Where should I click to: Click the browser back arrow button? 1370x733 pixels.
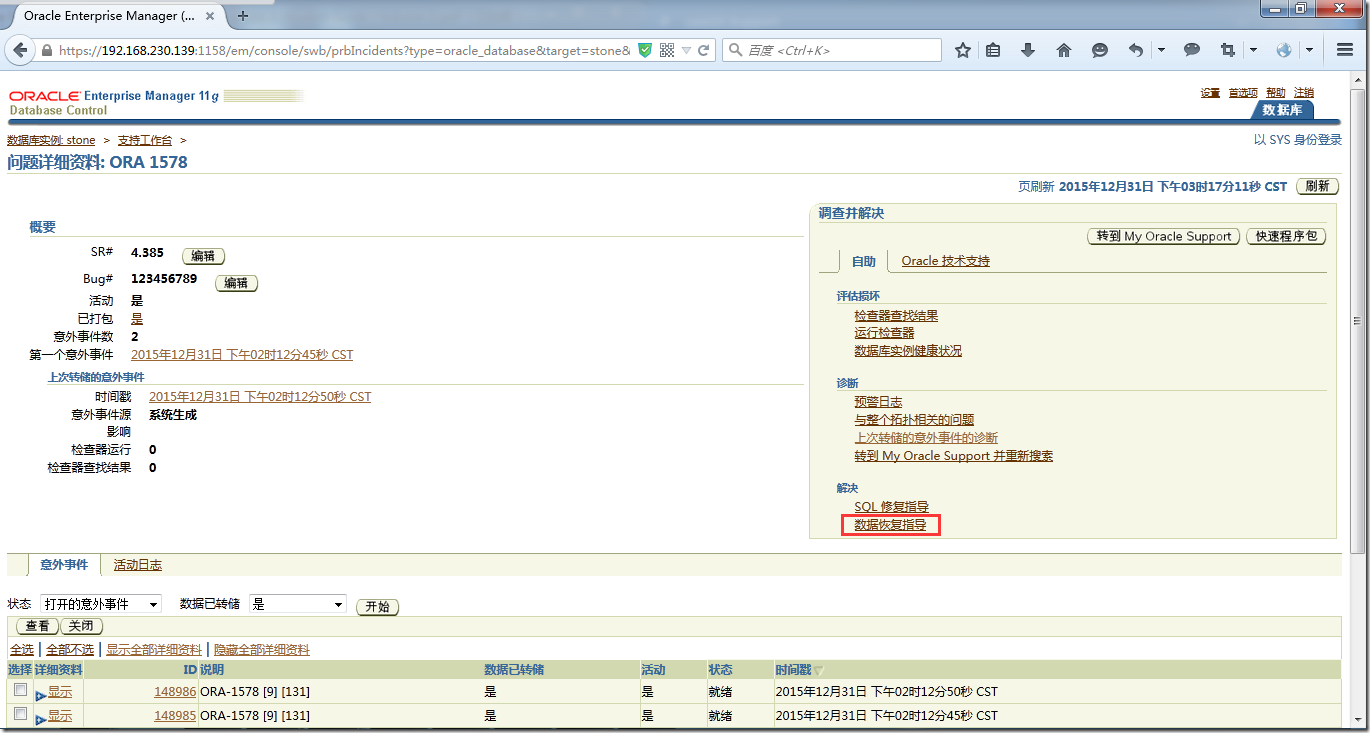[22, 50]
